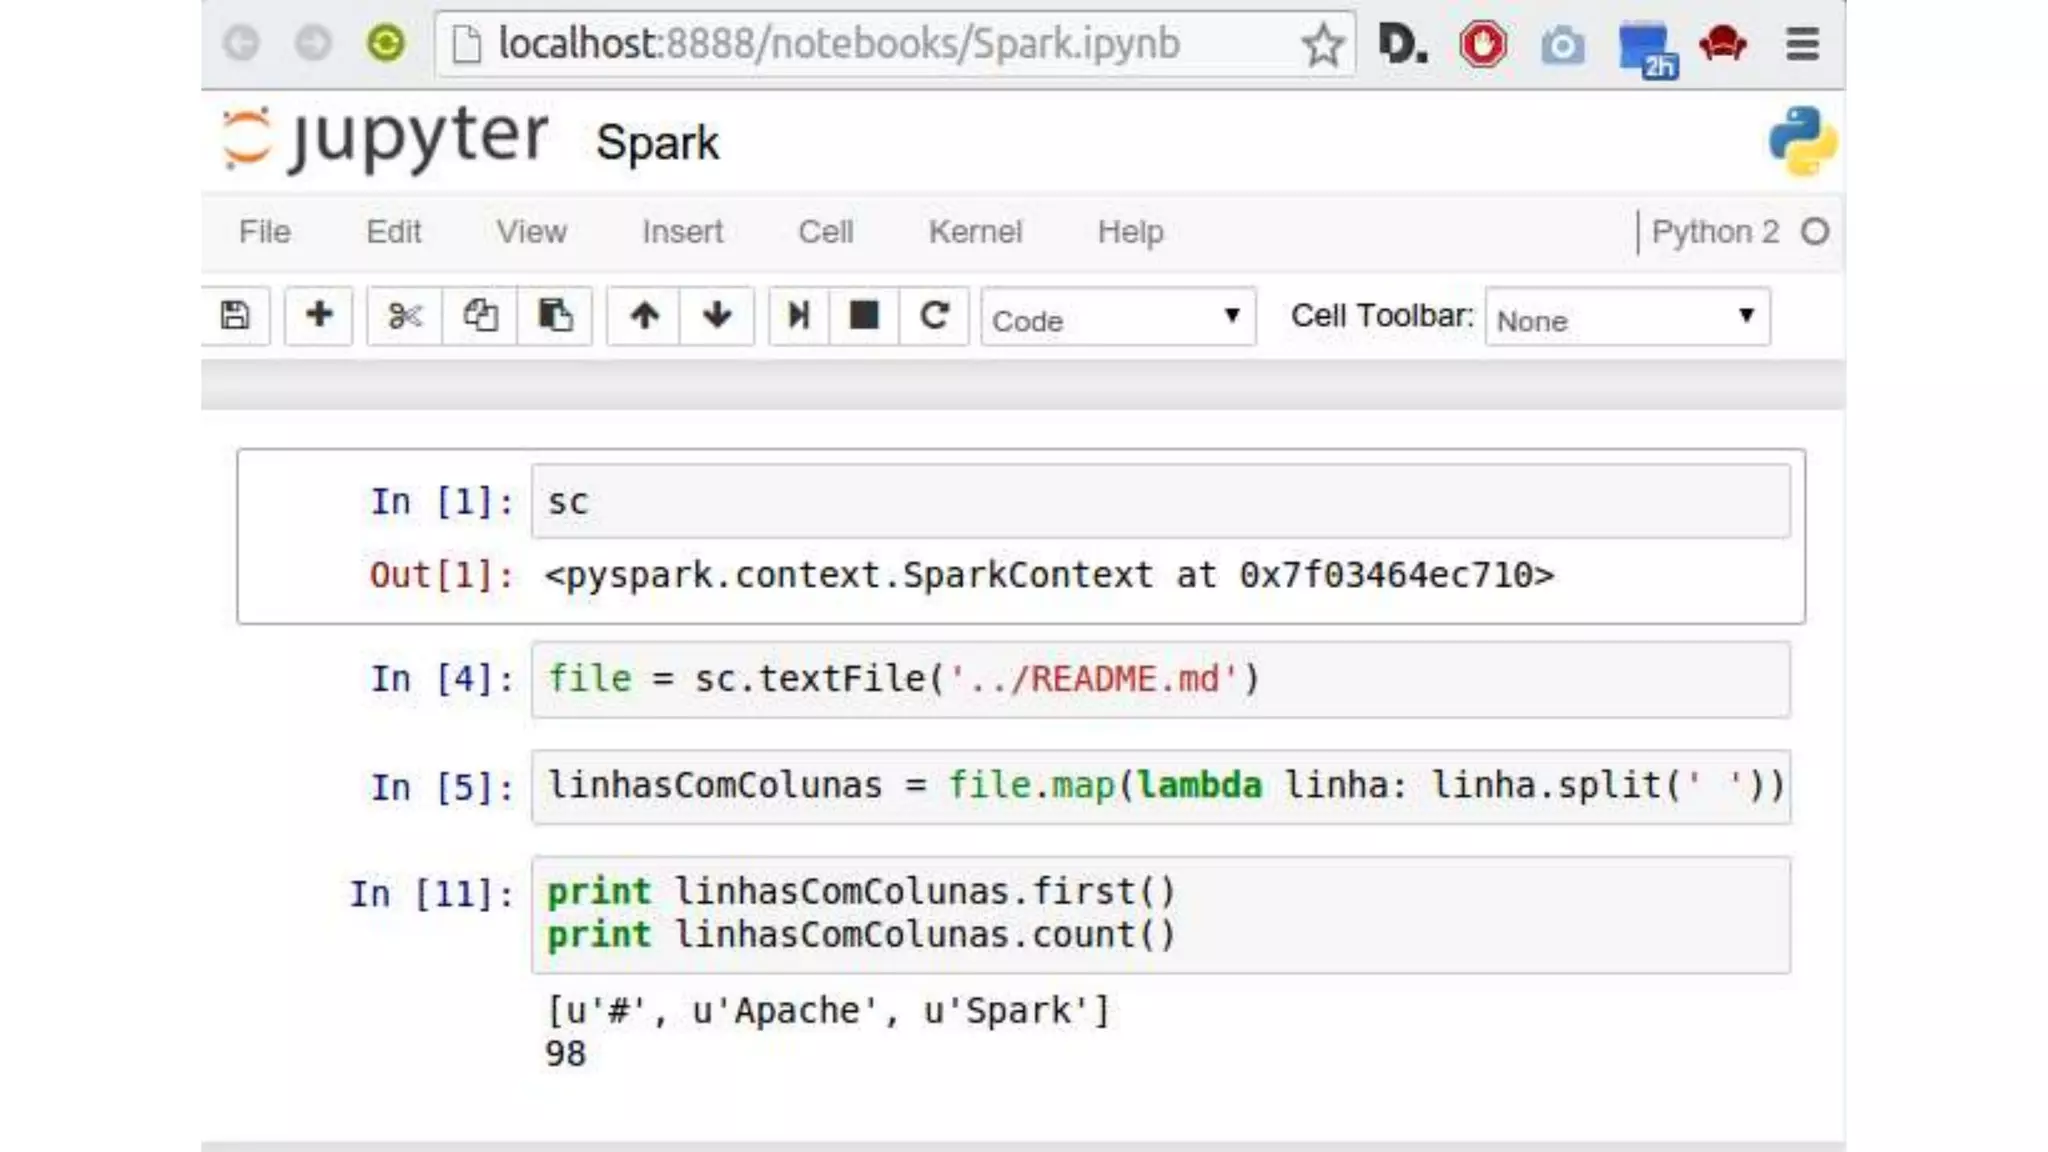Screen dimensions: 2048x1152
Task: Restart the kernel icon
Action: 934,316
